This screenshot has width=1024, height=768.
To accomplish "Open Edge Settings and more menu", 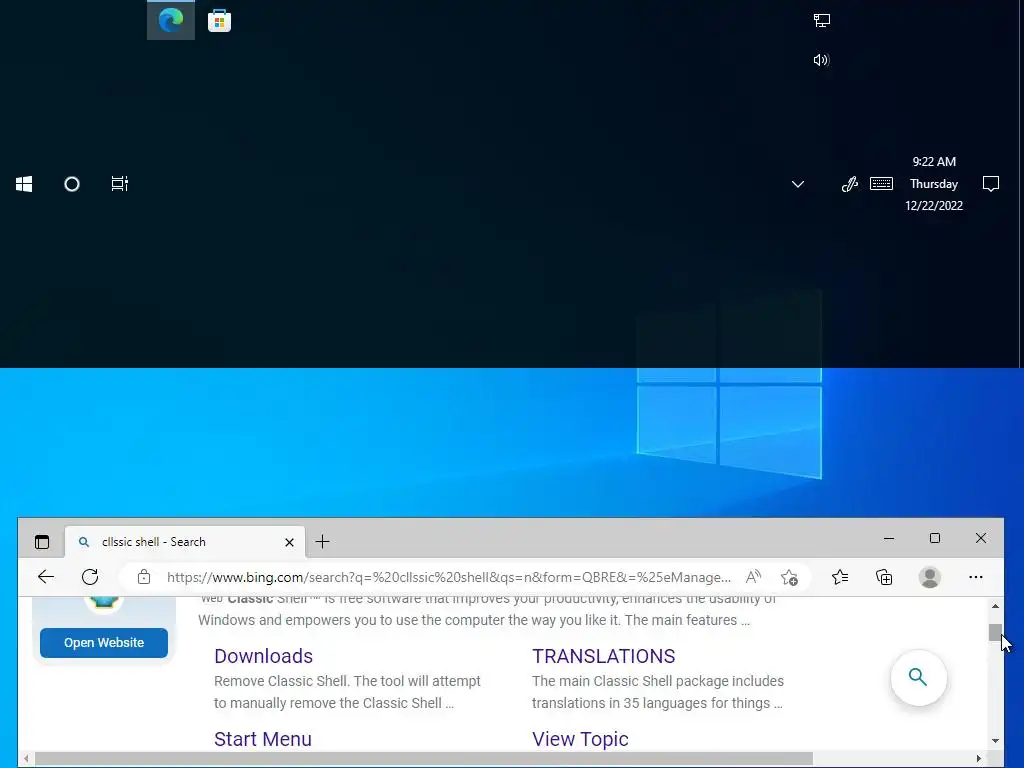I will click(976, 577).
